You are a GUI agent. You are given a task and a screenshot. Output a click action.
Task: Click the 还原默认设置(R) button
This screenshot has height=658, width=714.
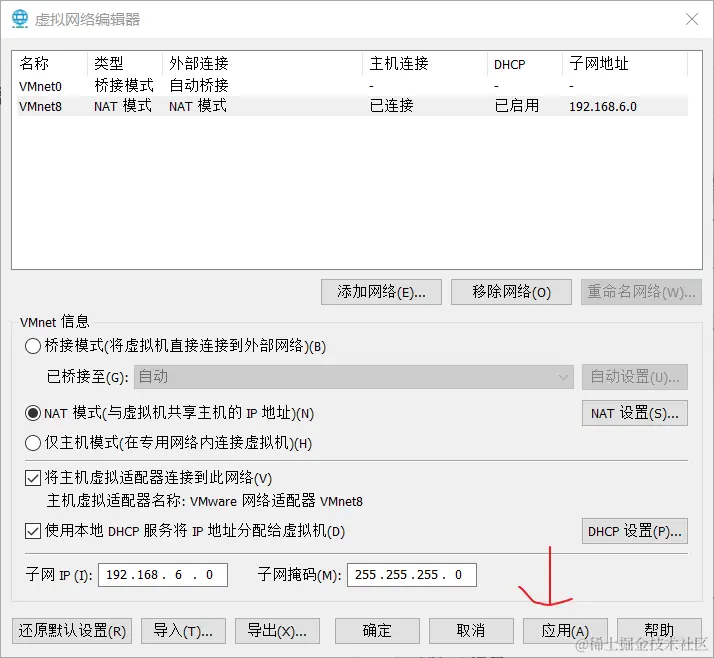click(72, 631)
